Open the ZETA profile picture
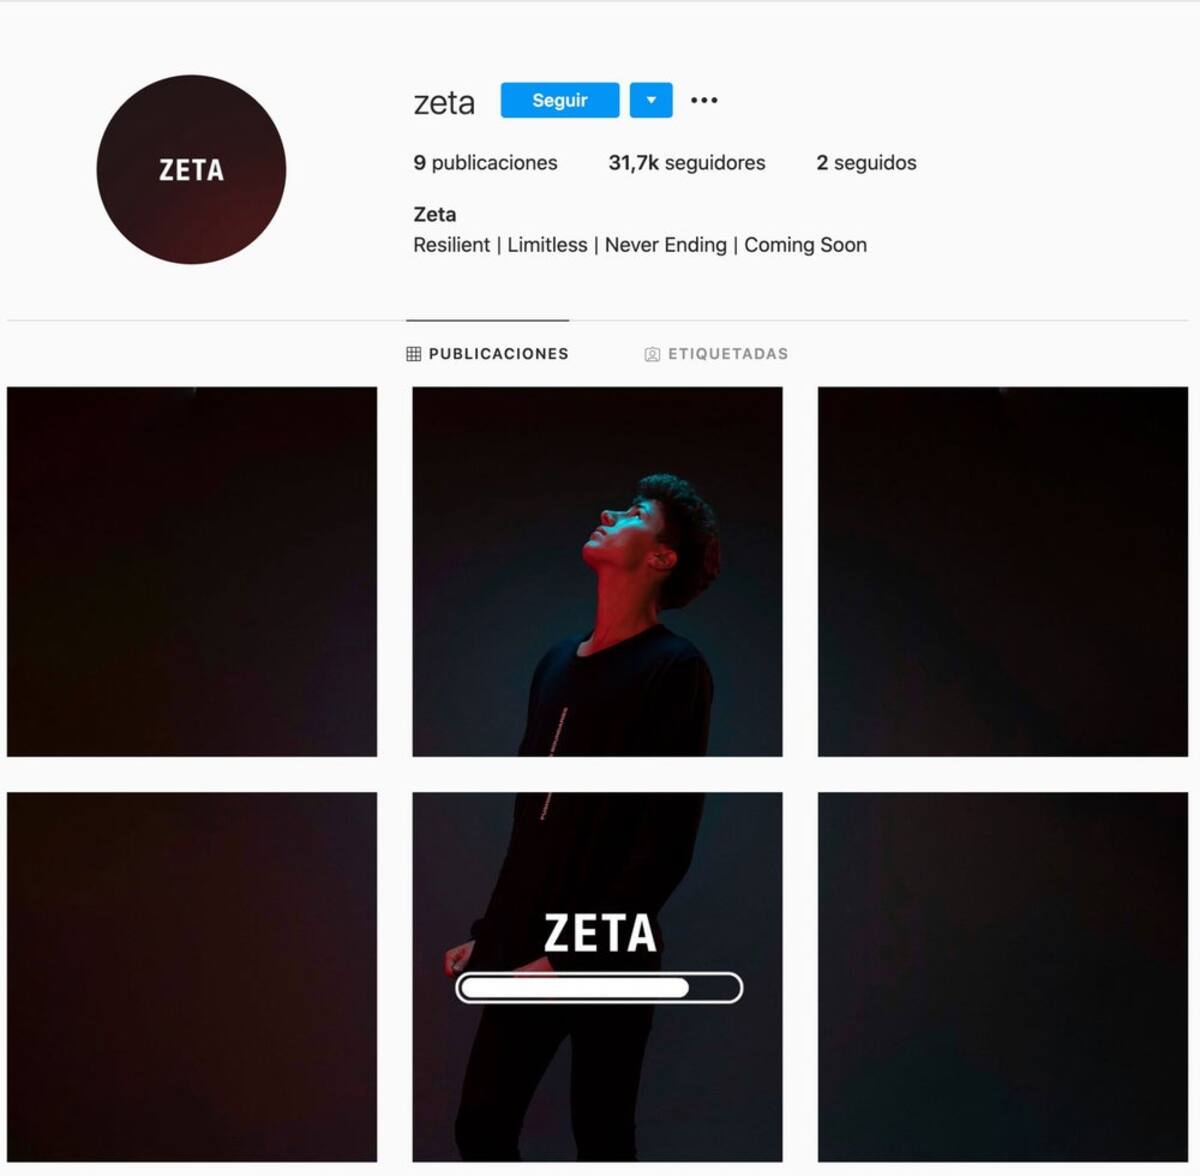The image size is (1200, 1176). tap(191, 170)
